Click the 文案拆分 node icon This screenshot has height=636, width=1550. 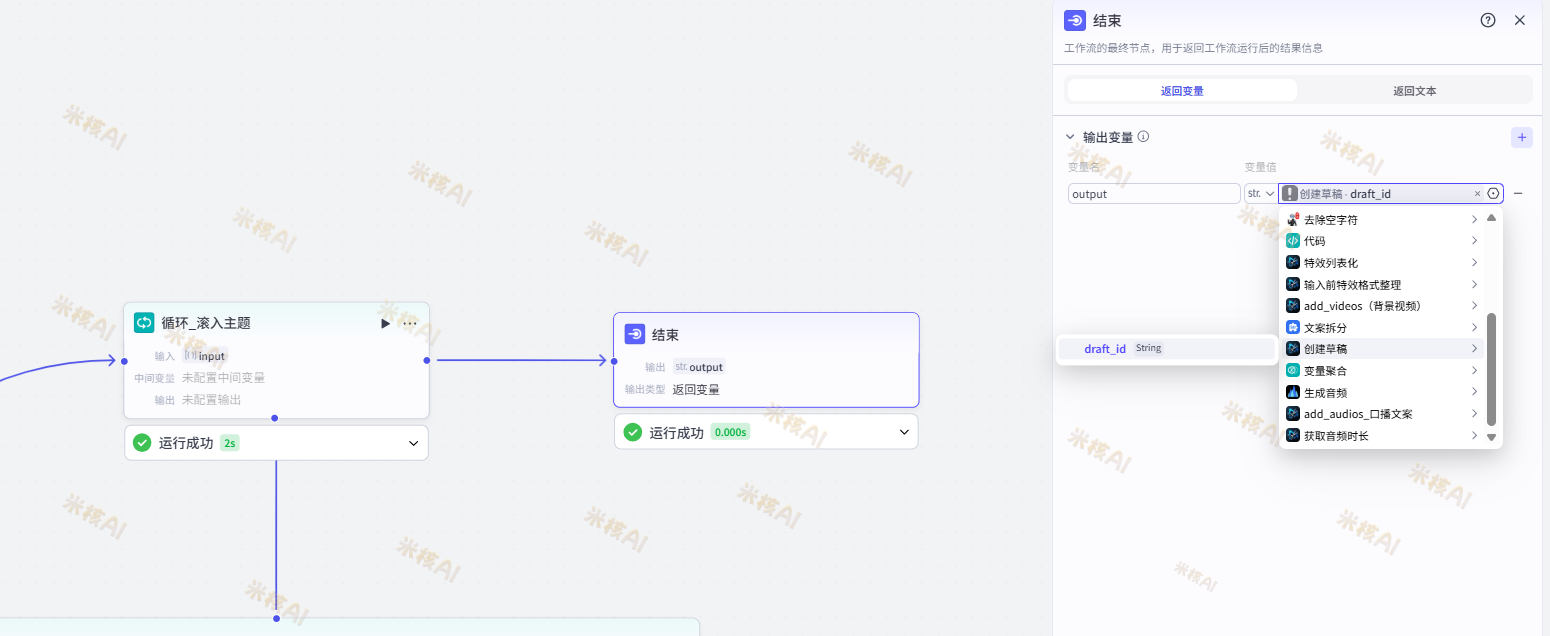[x=1293, y=327]
